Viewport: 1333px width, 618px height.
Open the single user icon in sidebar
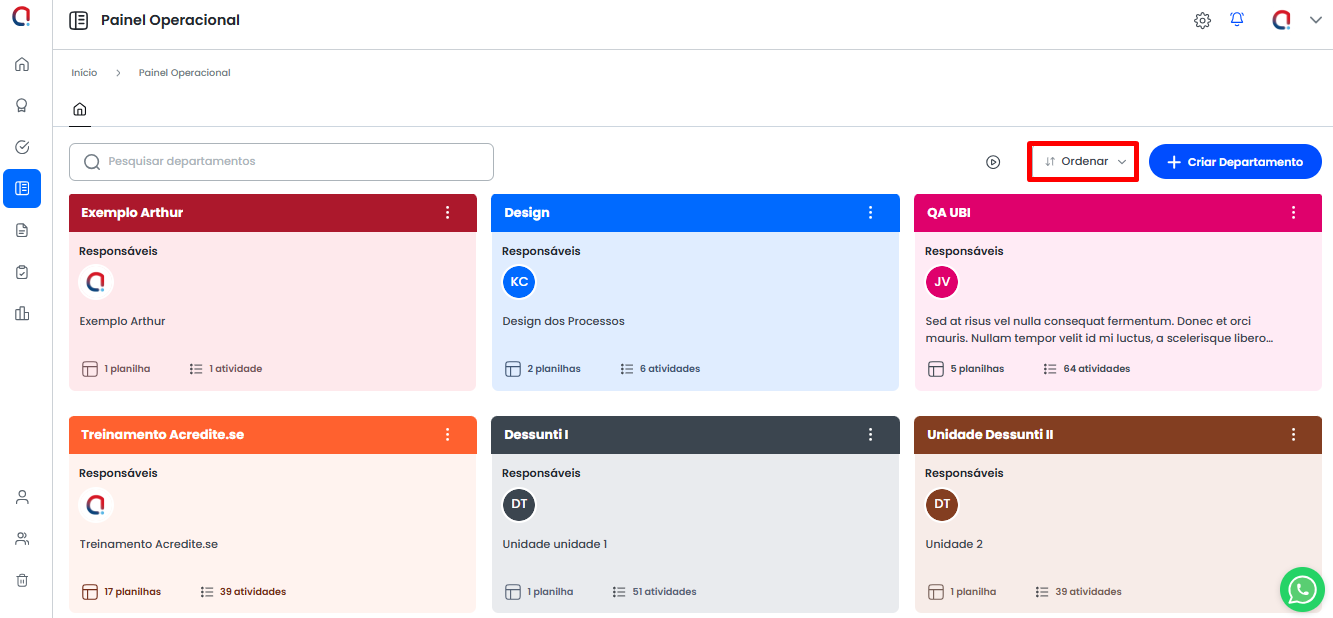click(x=22, y=497)
